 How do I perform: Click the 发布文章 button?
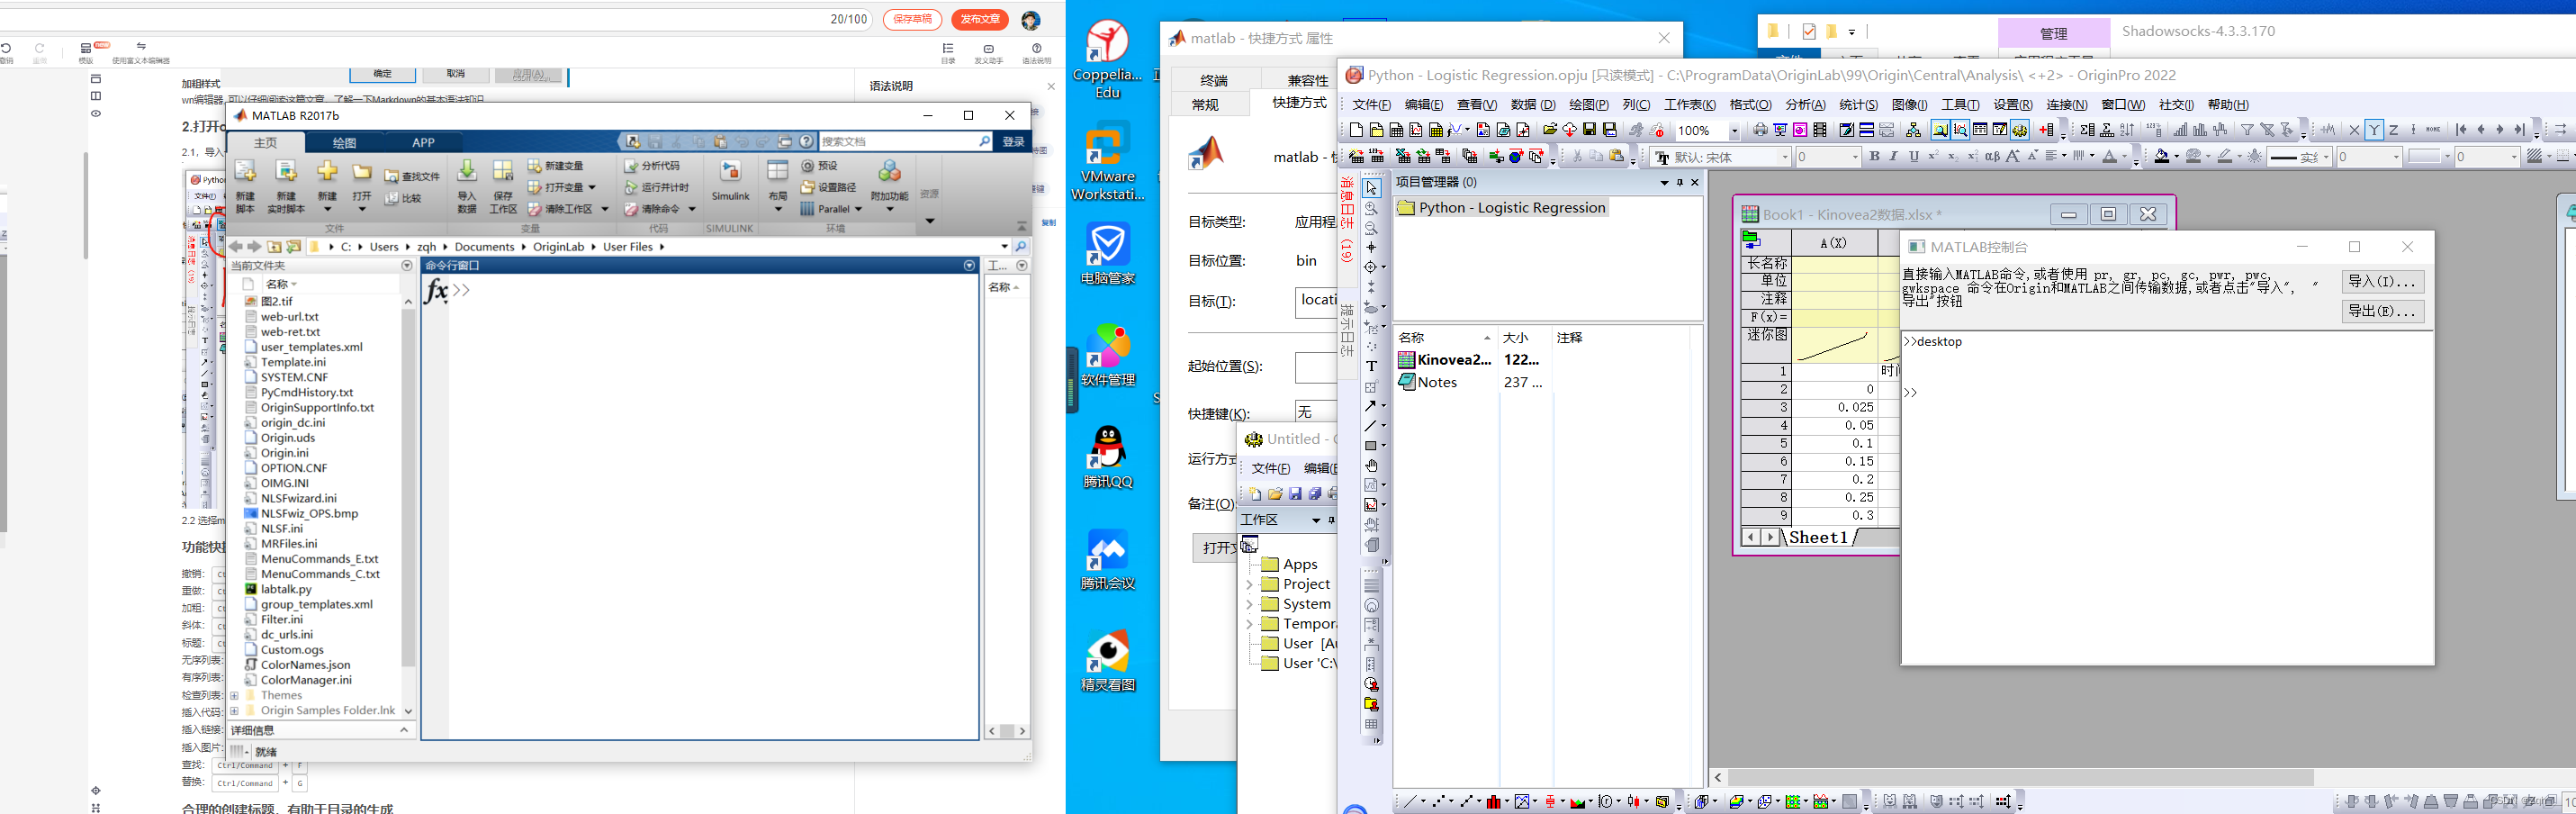coord(980,19)
